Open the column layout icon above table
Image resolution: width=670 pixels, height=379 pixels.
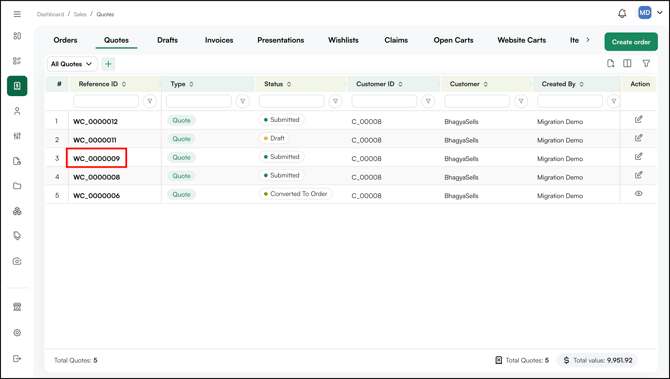click(627, 63)
